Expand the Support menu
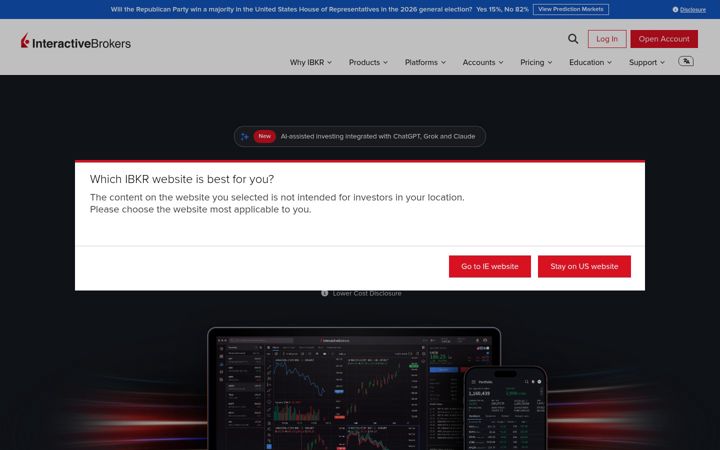Image resolution: width=720 pixels, height=450 pixels. coord(647,62)
